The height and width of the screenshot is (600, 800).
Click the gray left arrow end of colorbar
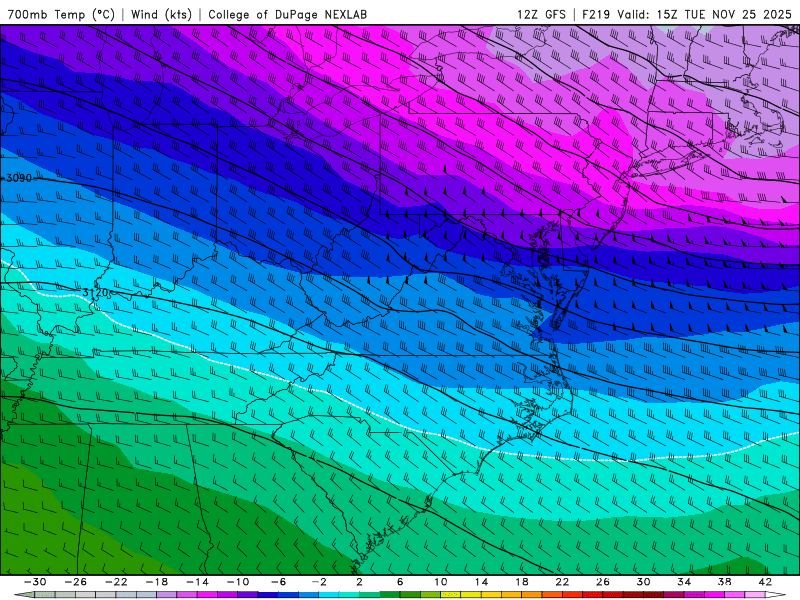tap(24, 595)
